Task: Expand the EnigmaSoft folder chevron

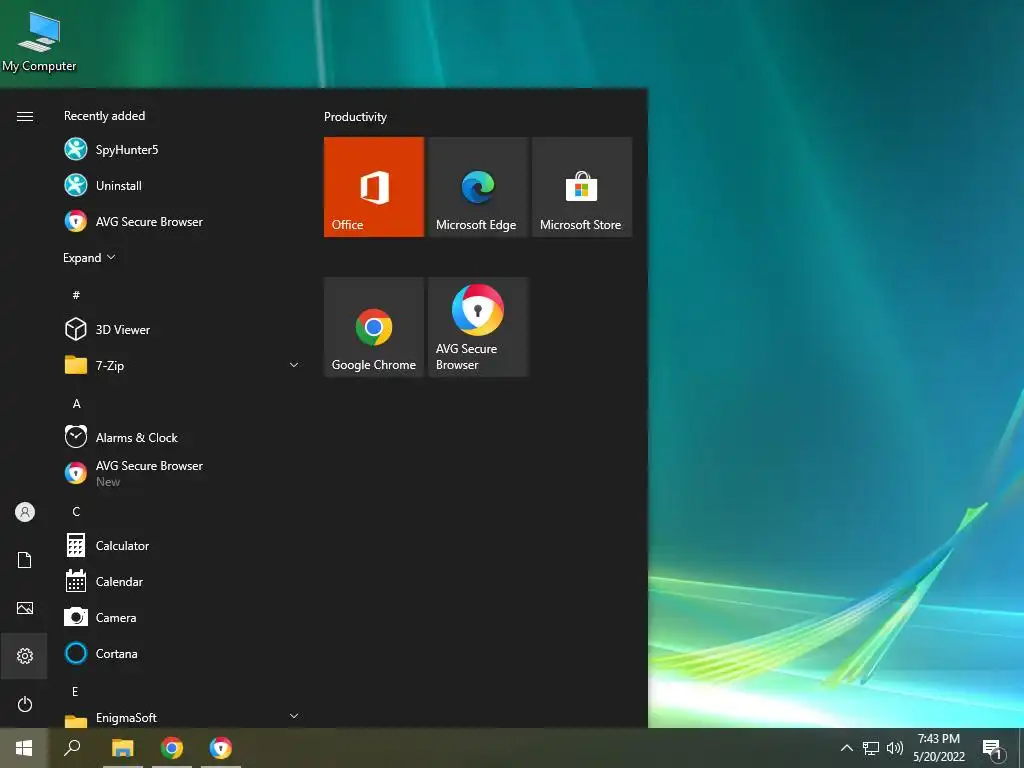Action: [x=294, y=716]
